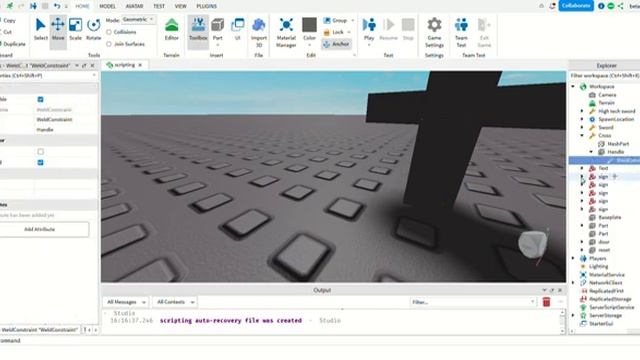Pick the Scale tool
This screenshot has width=640, height=360.
(76, 29)
